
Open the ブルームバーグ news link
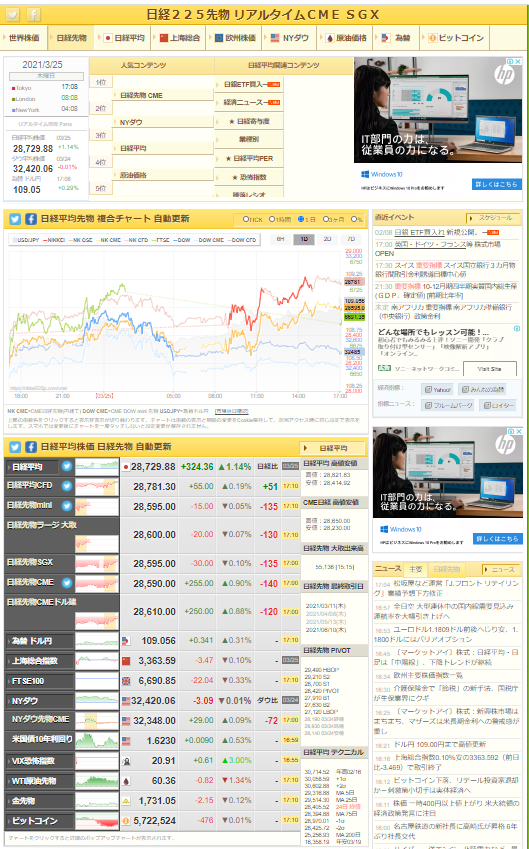(x=447, y=404)
